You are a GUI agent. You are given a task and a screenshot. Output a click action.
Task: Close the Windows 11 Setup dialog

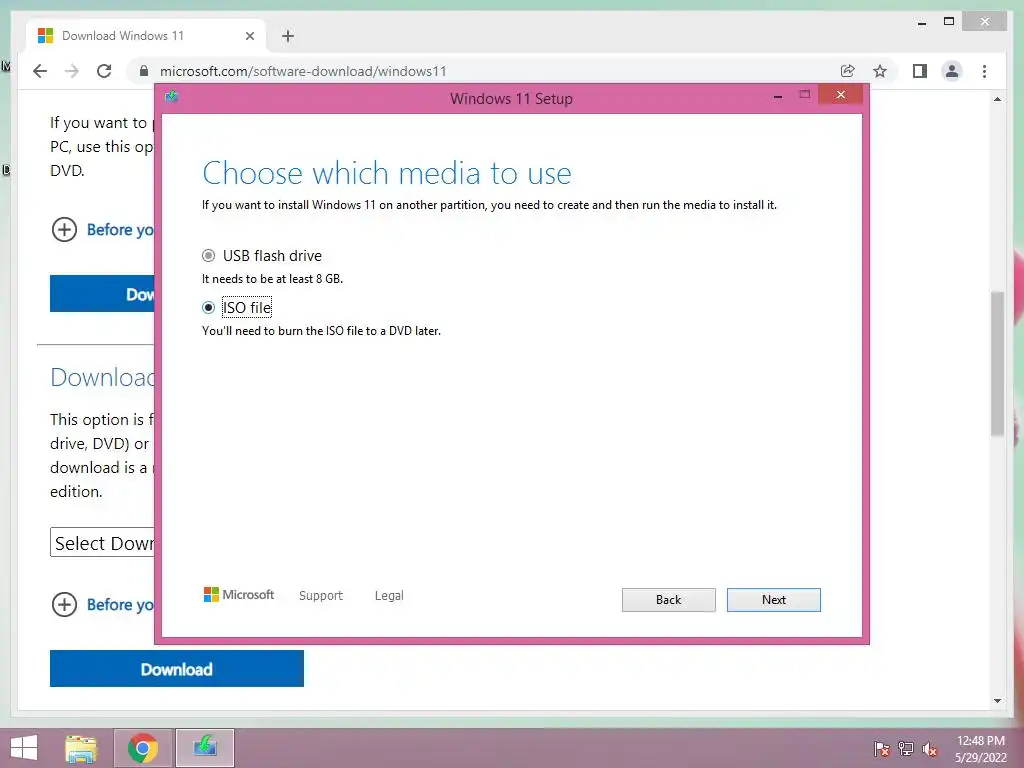pyautogui.click(x=840, y=95)
